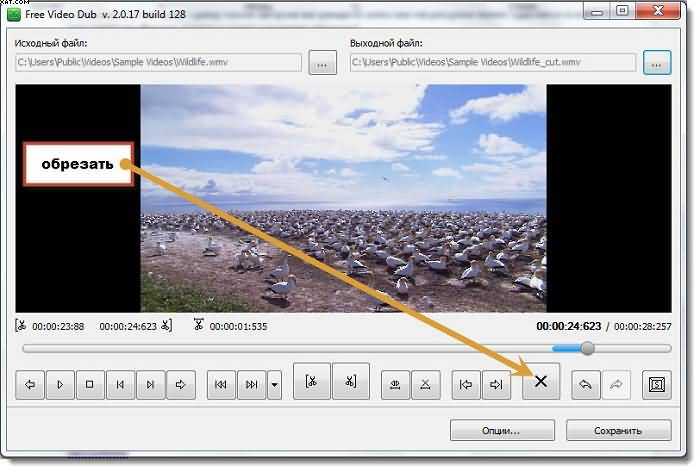Click the Сохранить button
The image size is (700, 472).
618,430
